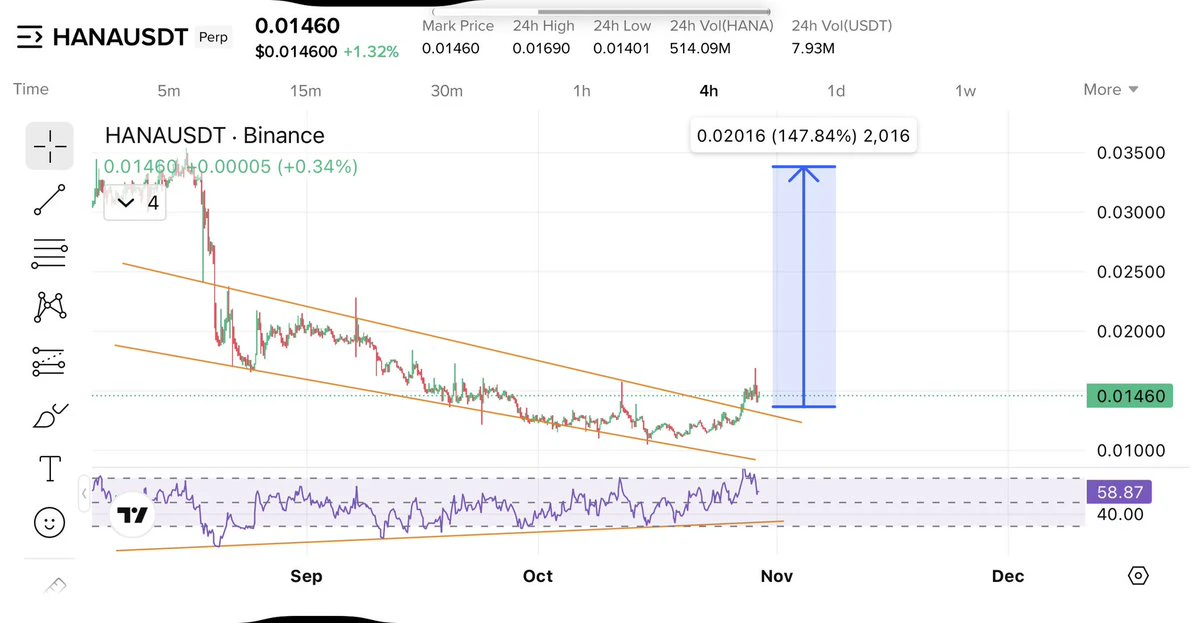1199x623 pixels.
Task: Collapse the RSI pane side arrow
Action: pos(84,494)
